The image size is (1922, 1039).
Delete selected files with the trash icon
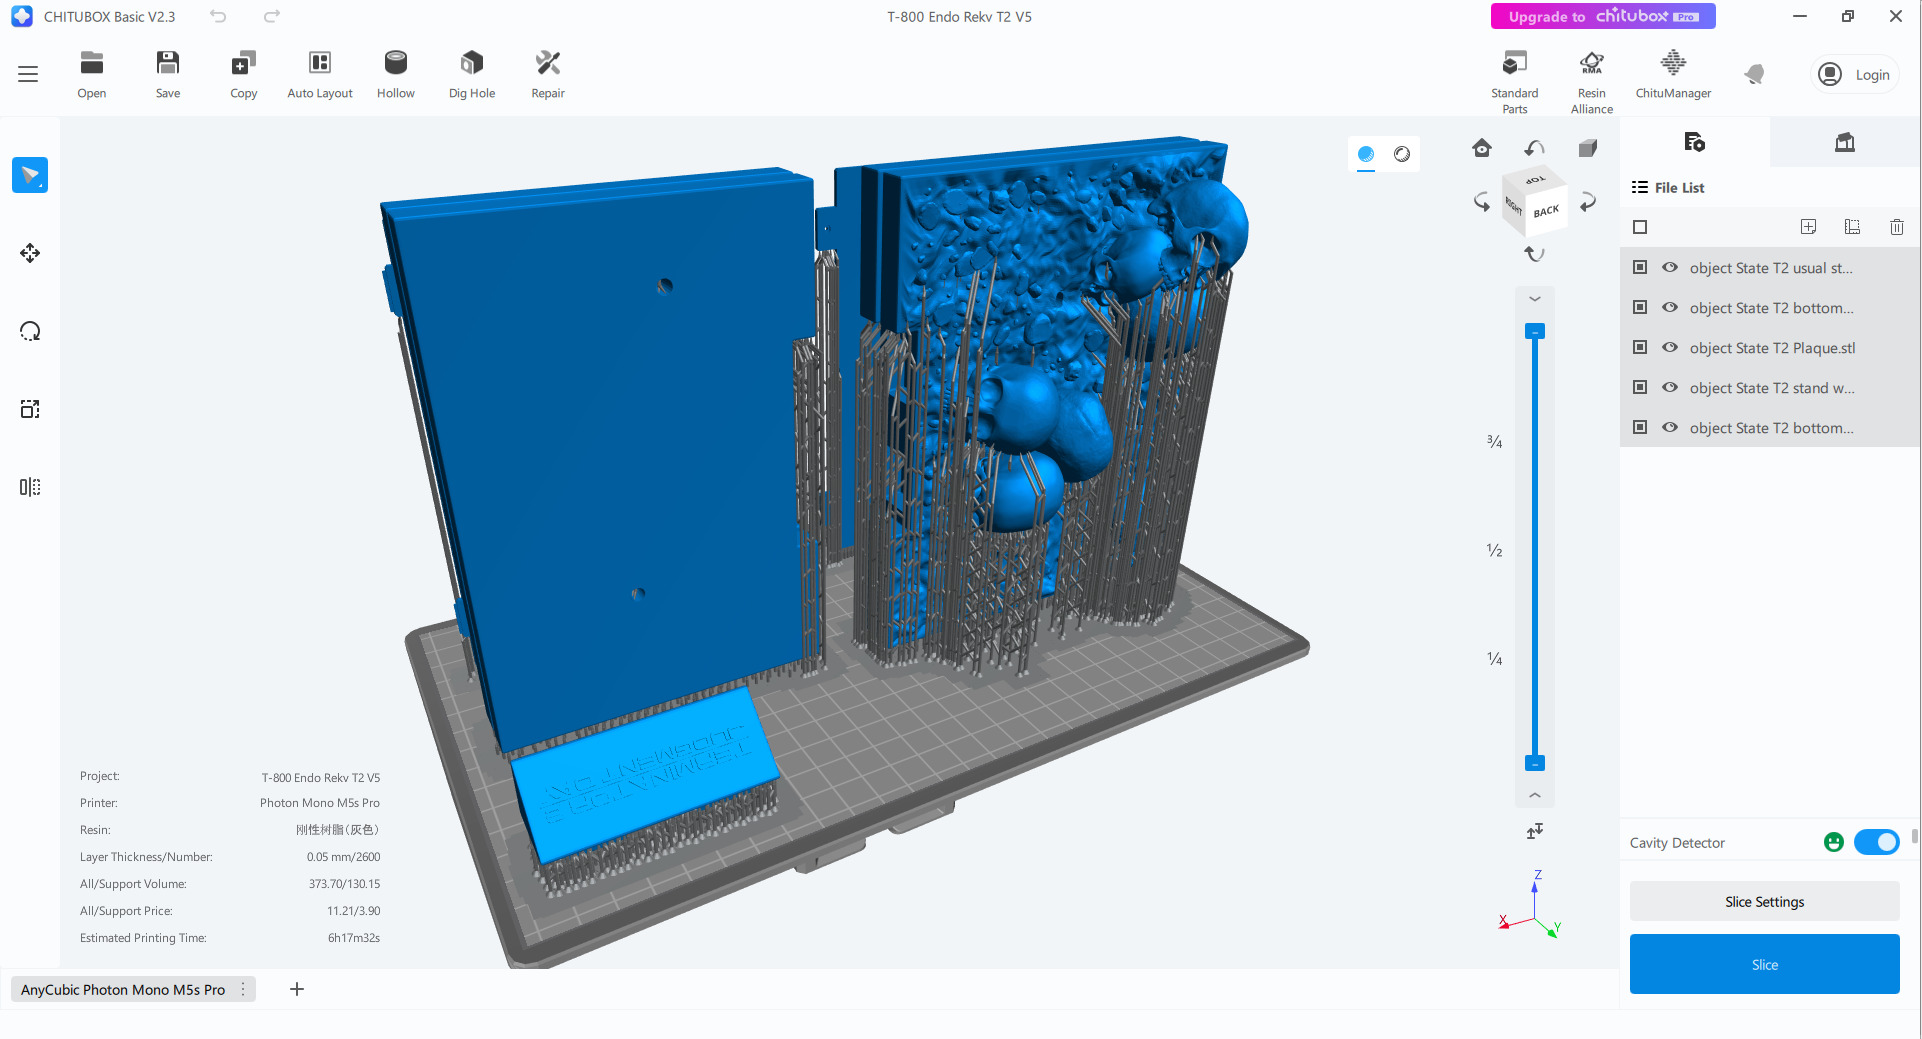pos(1896,227)
